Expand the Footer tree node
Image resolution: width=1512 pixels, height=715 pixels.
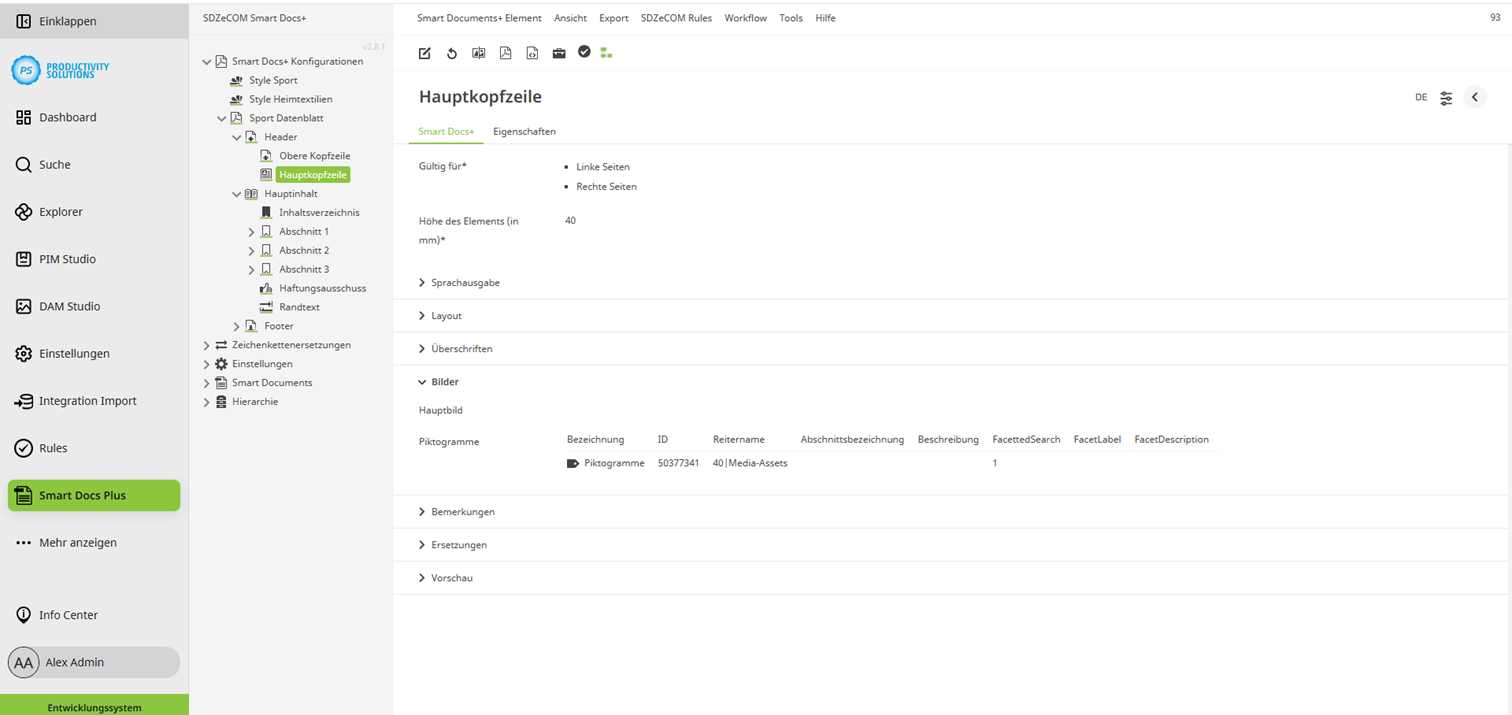[236, 325]
